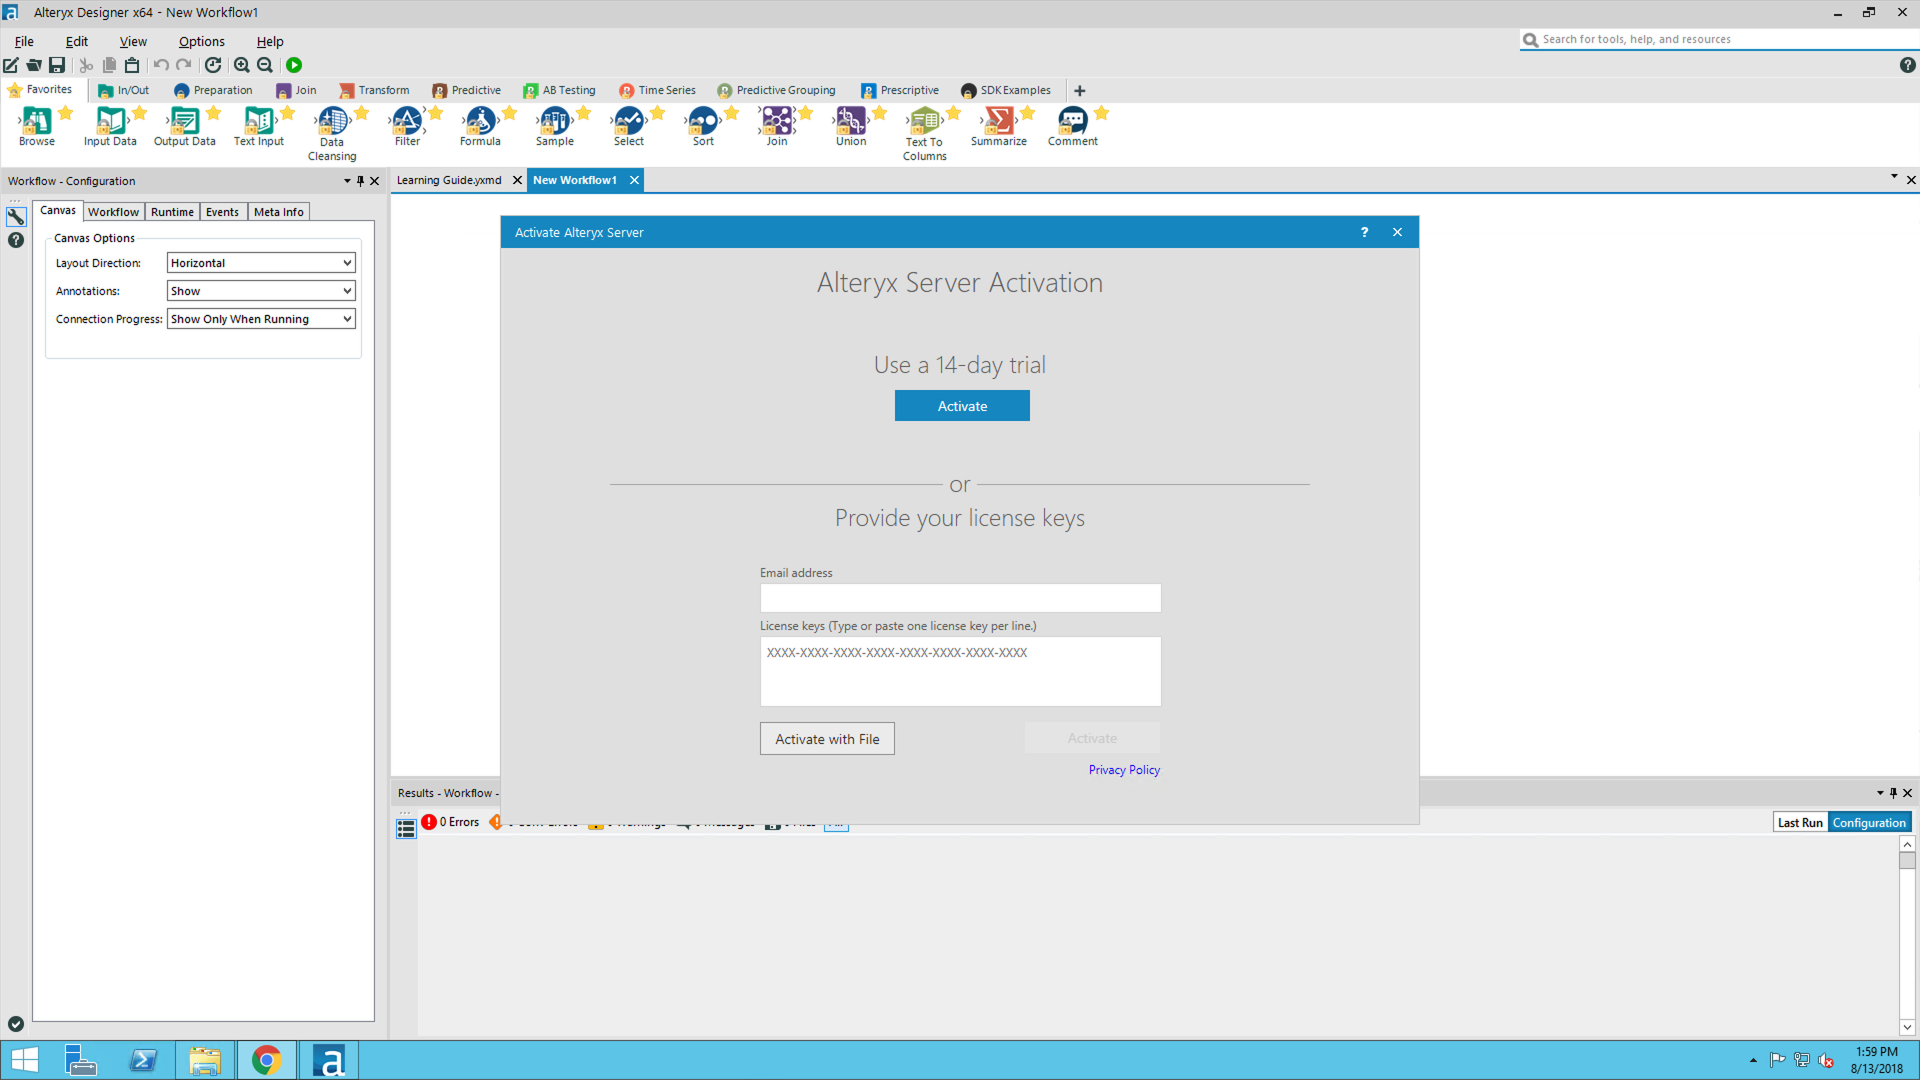The height and width of the screenshot is (1080, 1920).
Task: Activate the 14-day trial
Action: point(961,405)
